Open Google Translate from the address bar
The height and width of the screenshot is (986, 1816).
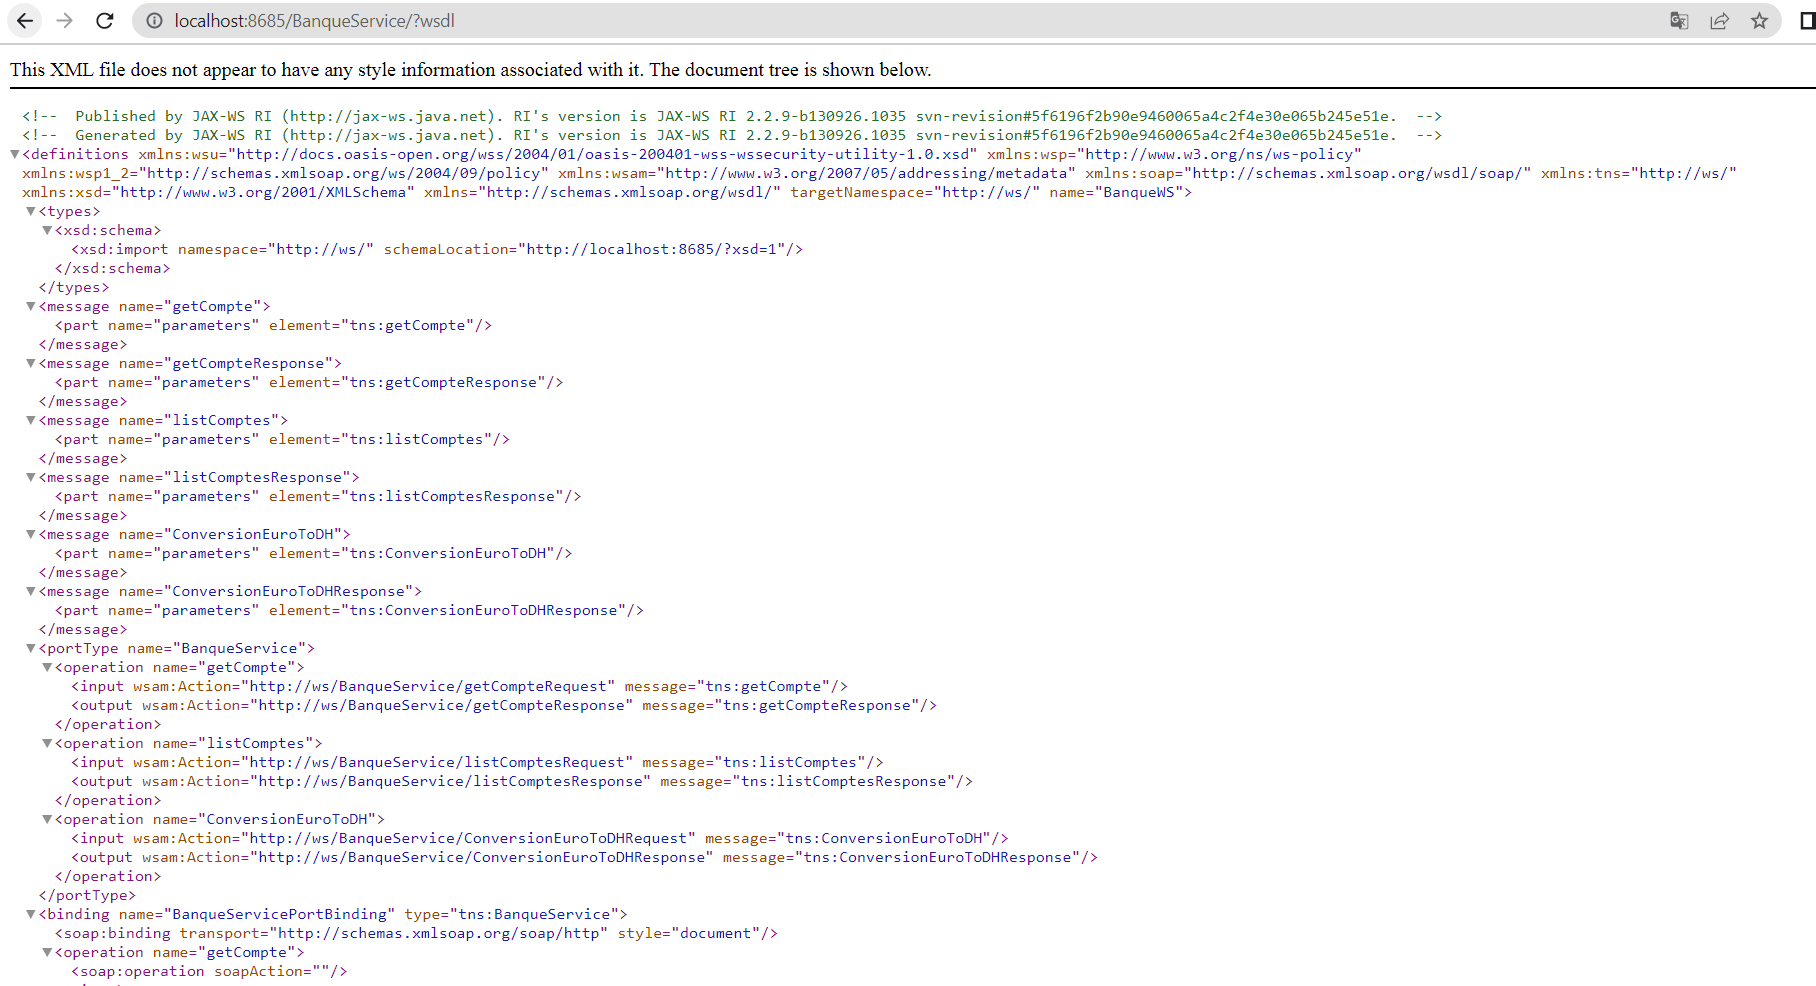[1679, 20]
